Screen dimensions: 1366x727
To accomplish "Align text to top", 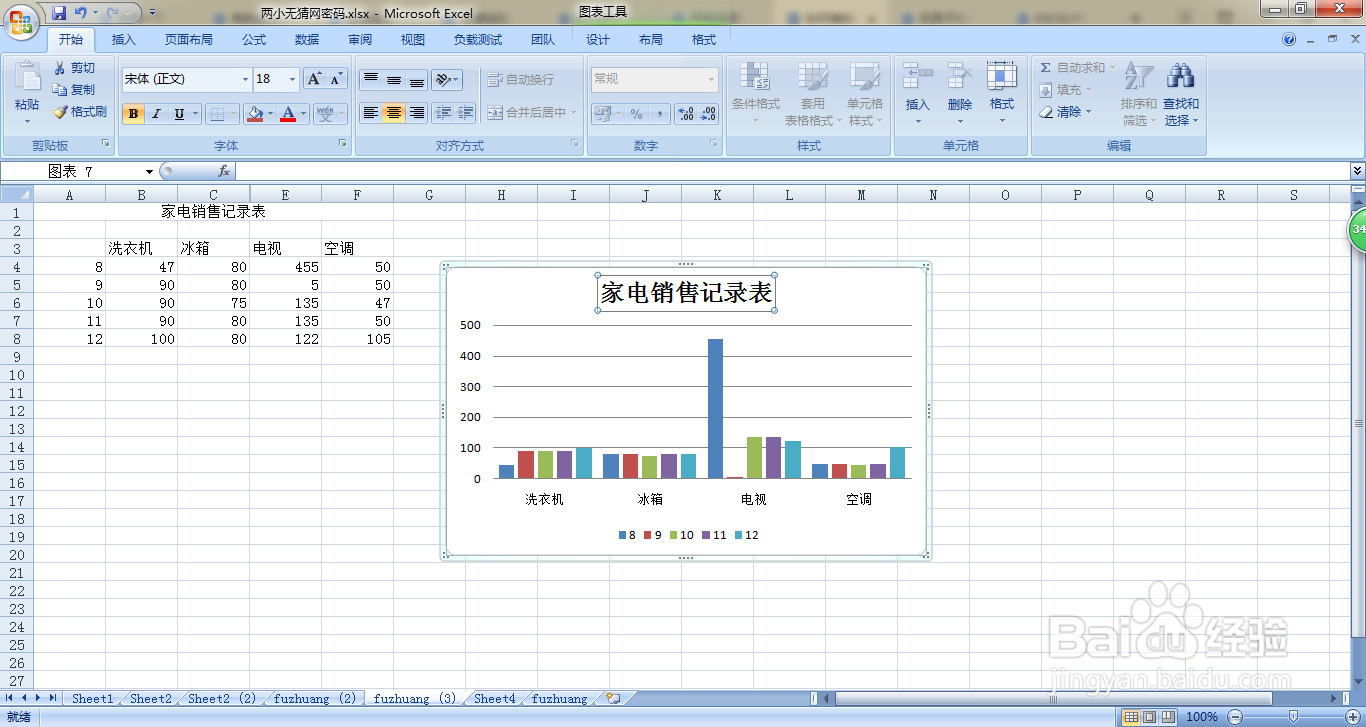I will click(x=371, y=79).
